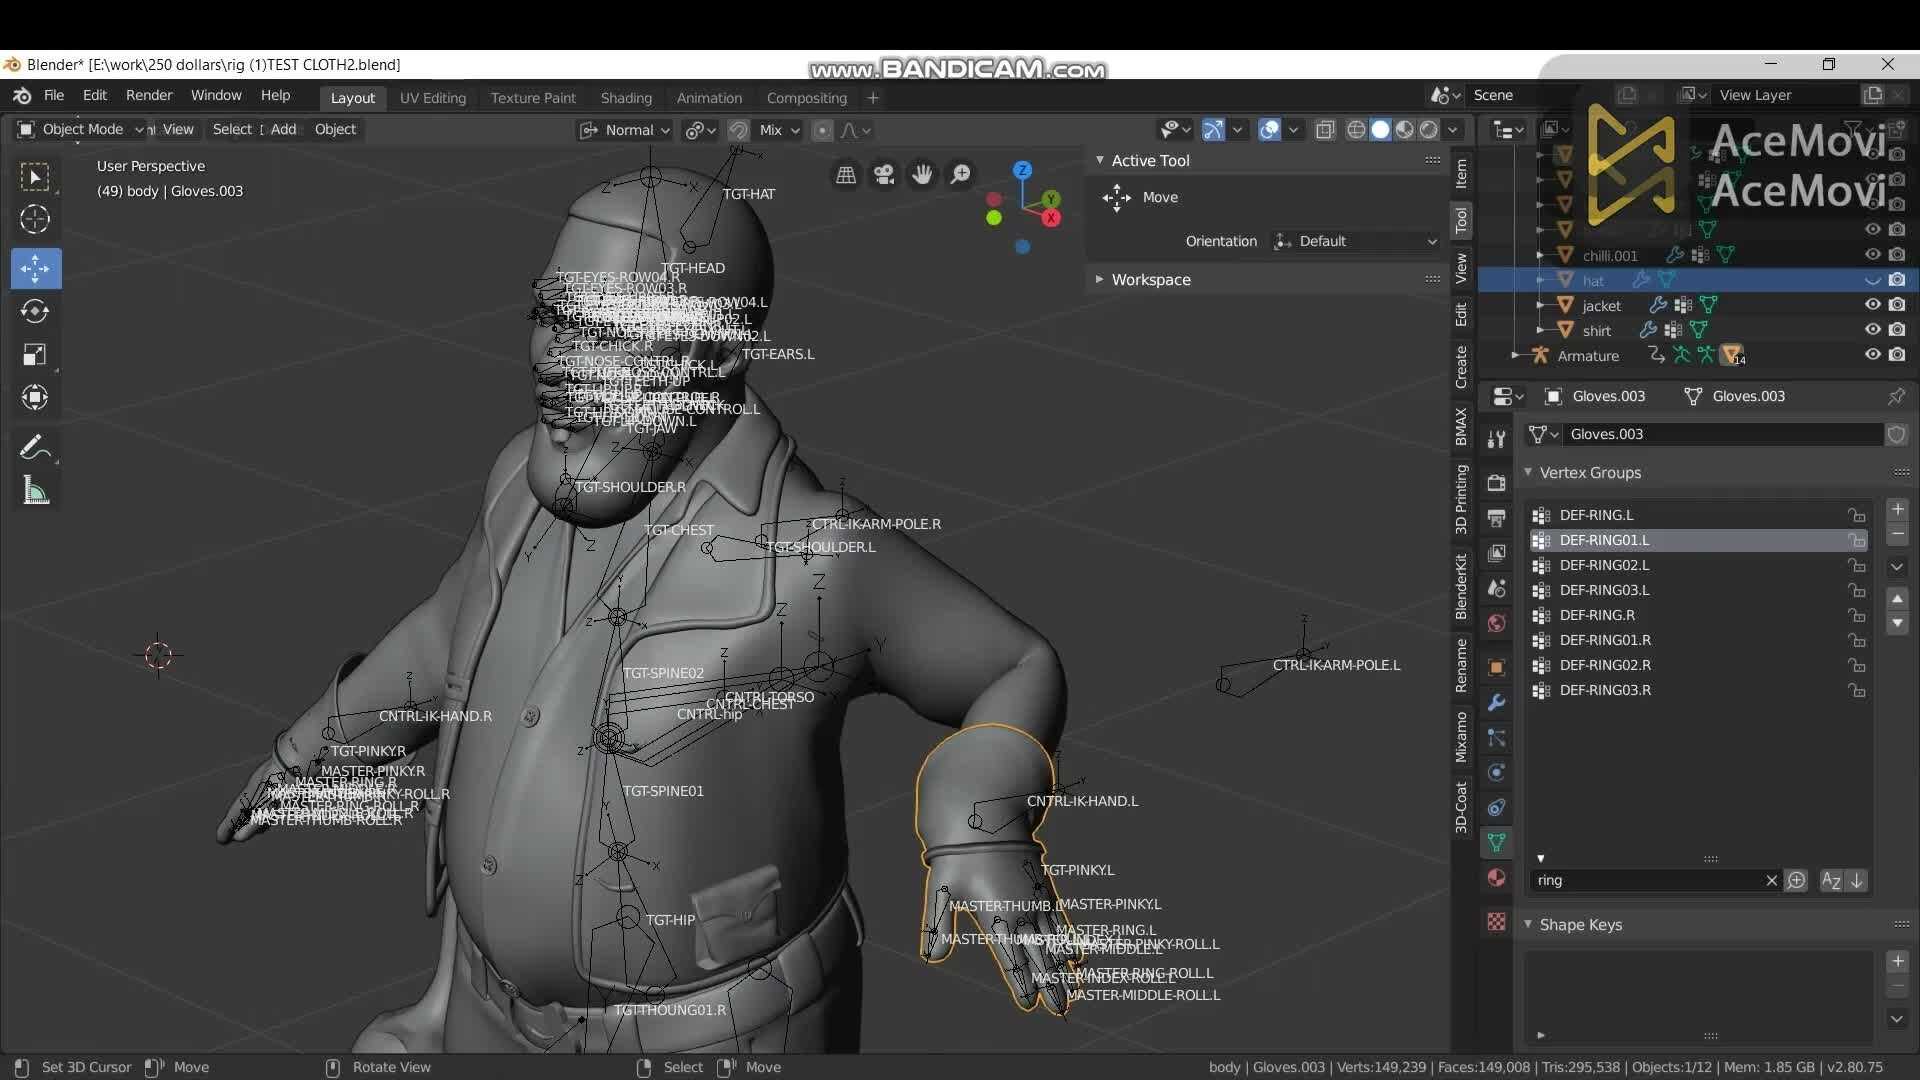The image size is (1920, 1080).
Task: Open the Render menu in the top bar
Action: coord(149,95)
